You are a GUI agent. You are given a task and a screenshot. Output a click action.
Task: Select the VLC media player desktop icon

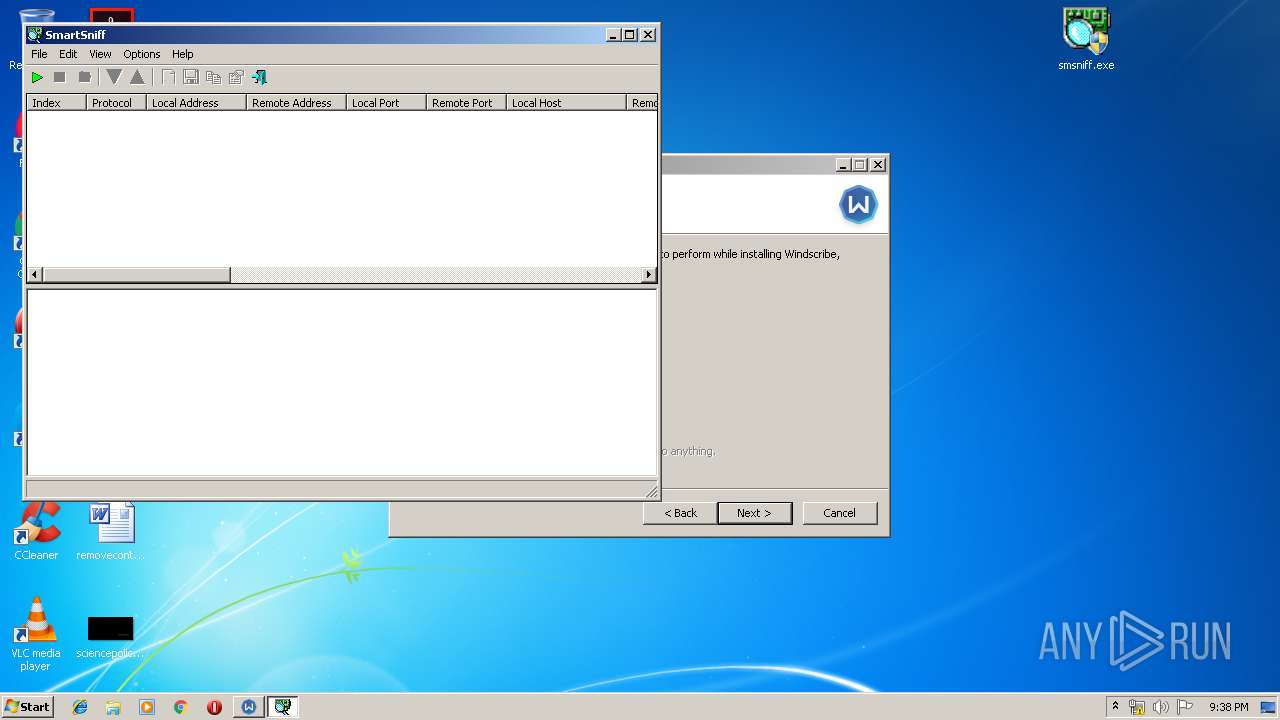click(x=36, y=634)
